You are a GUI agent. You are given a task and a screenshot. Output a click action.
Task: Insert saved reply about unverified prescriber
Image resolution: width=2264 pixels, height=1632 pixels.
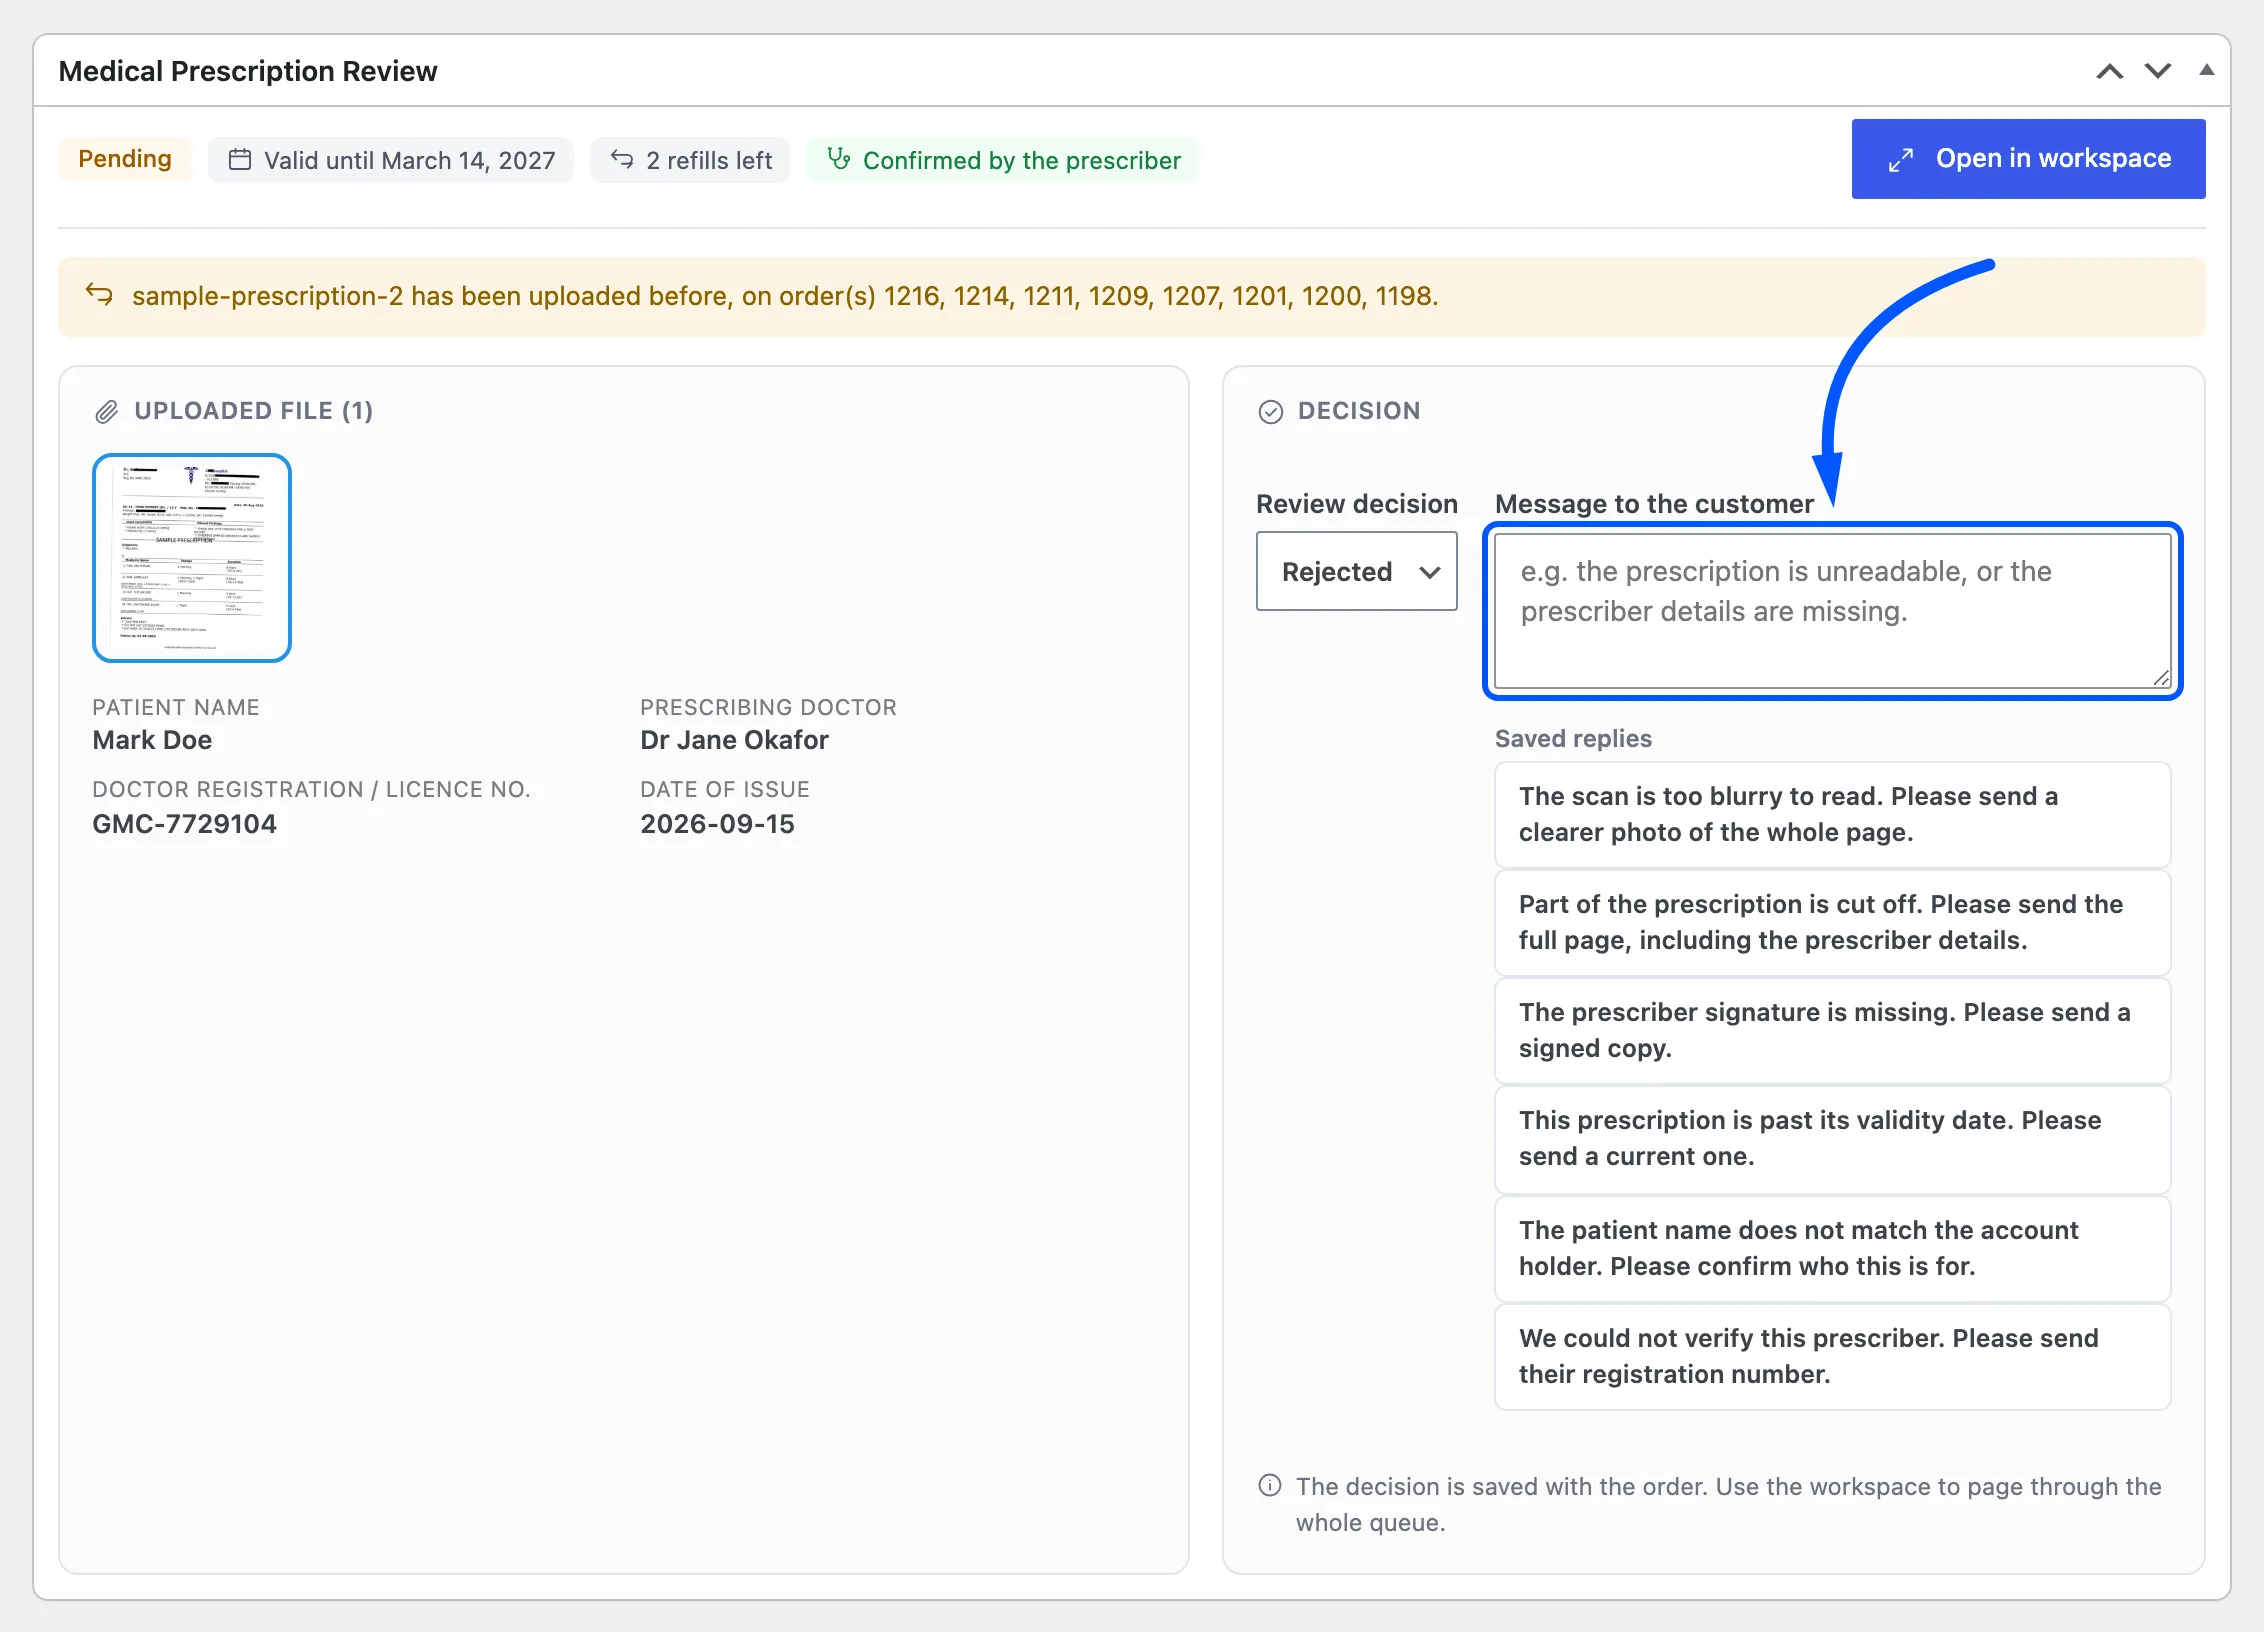point(1832,1356)
